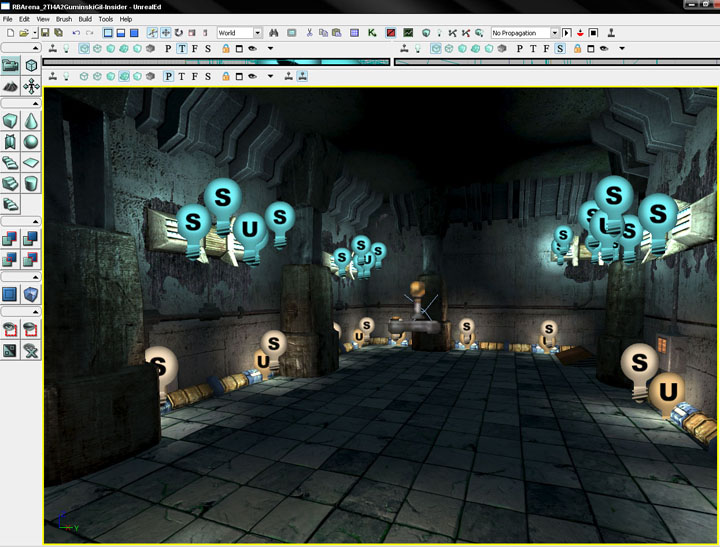Open perspective viewport options dropdown arrow
Screen dimensions: 720x547
tap(270, 76)
